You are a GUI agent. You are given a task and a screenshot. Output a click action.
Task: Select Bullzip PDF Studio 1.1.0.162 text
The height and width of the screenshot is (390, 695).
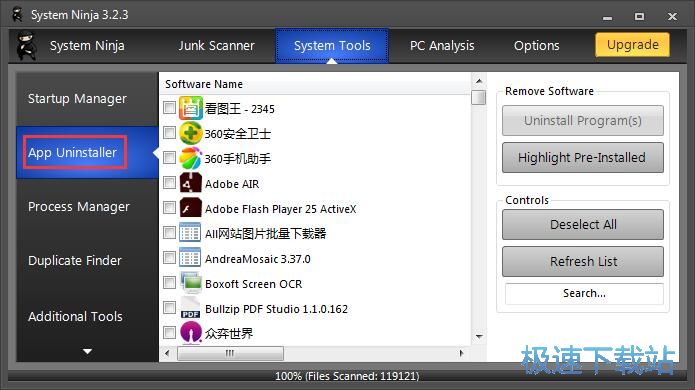(277, 309)
